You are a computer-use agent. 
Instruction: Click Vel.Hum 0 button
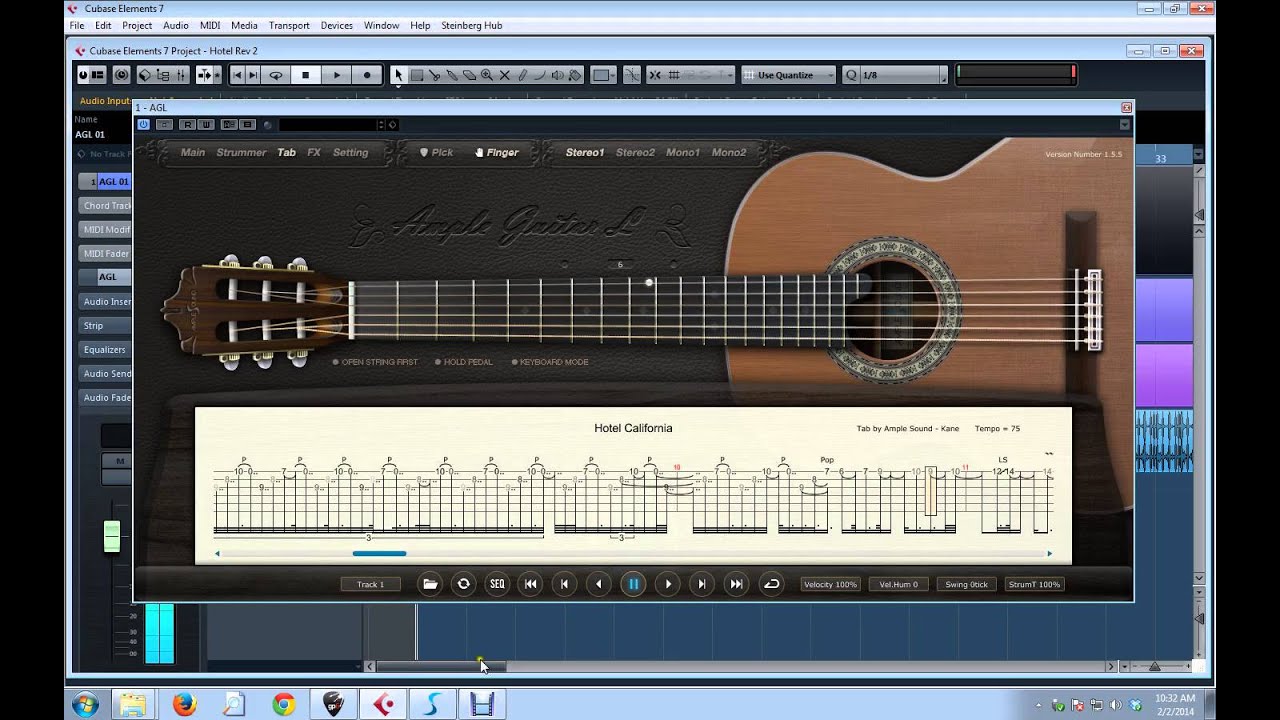pyautogui.click(x=898, y=584)
